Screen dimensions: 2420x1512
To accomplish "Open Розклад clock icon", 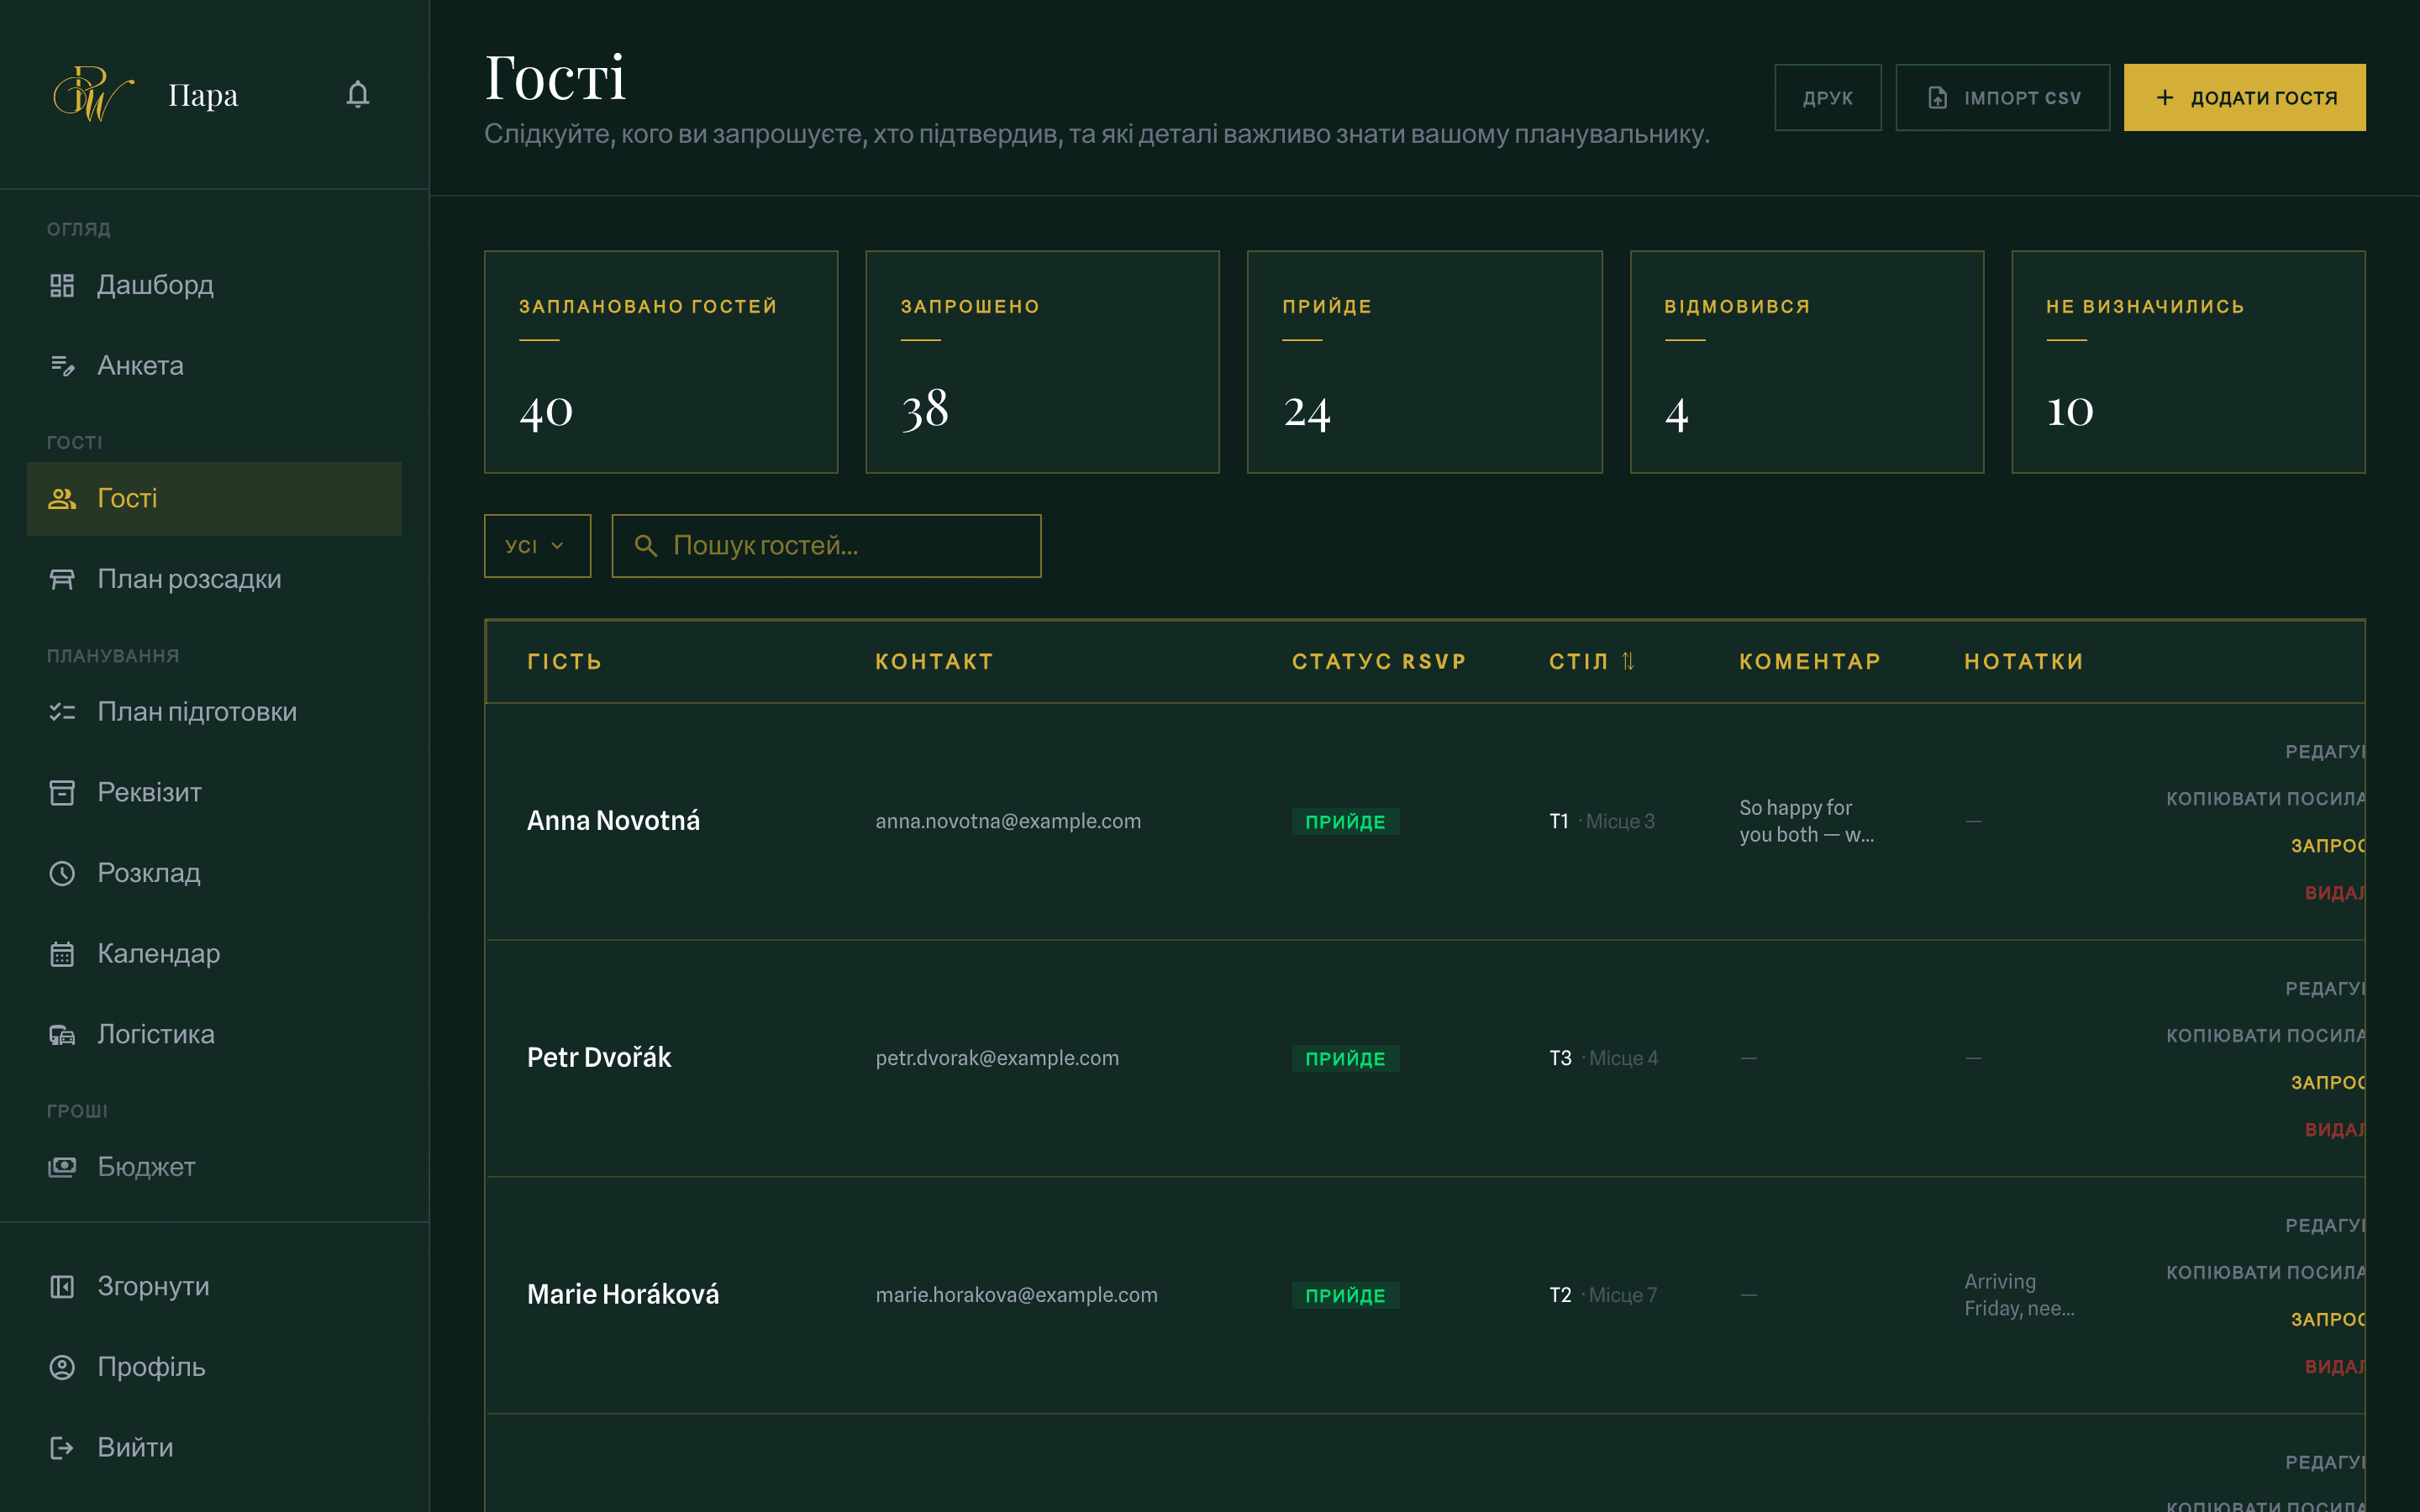I will coord(62,874).
